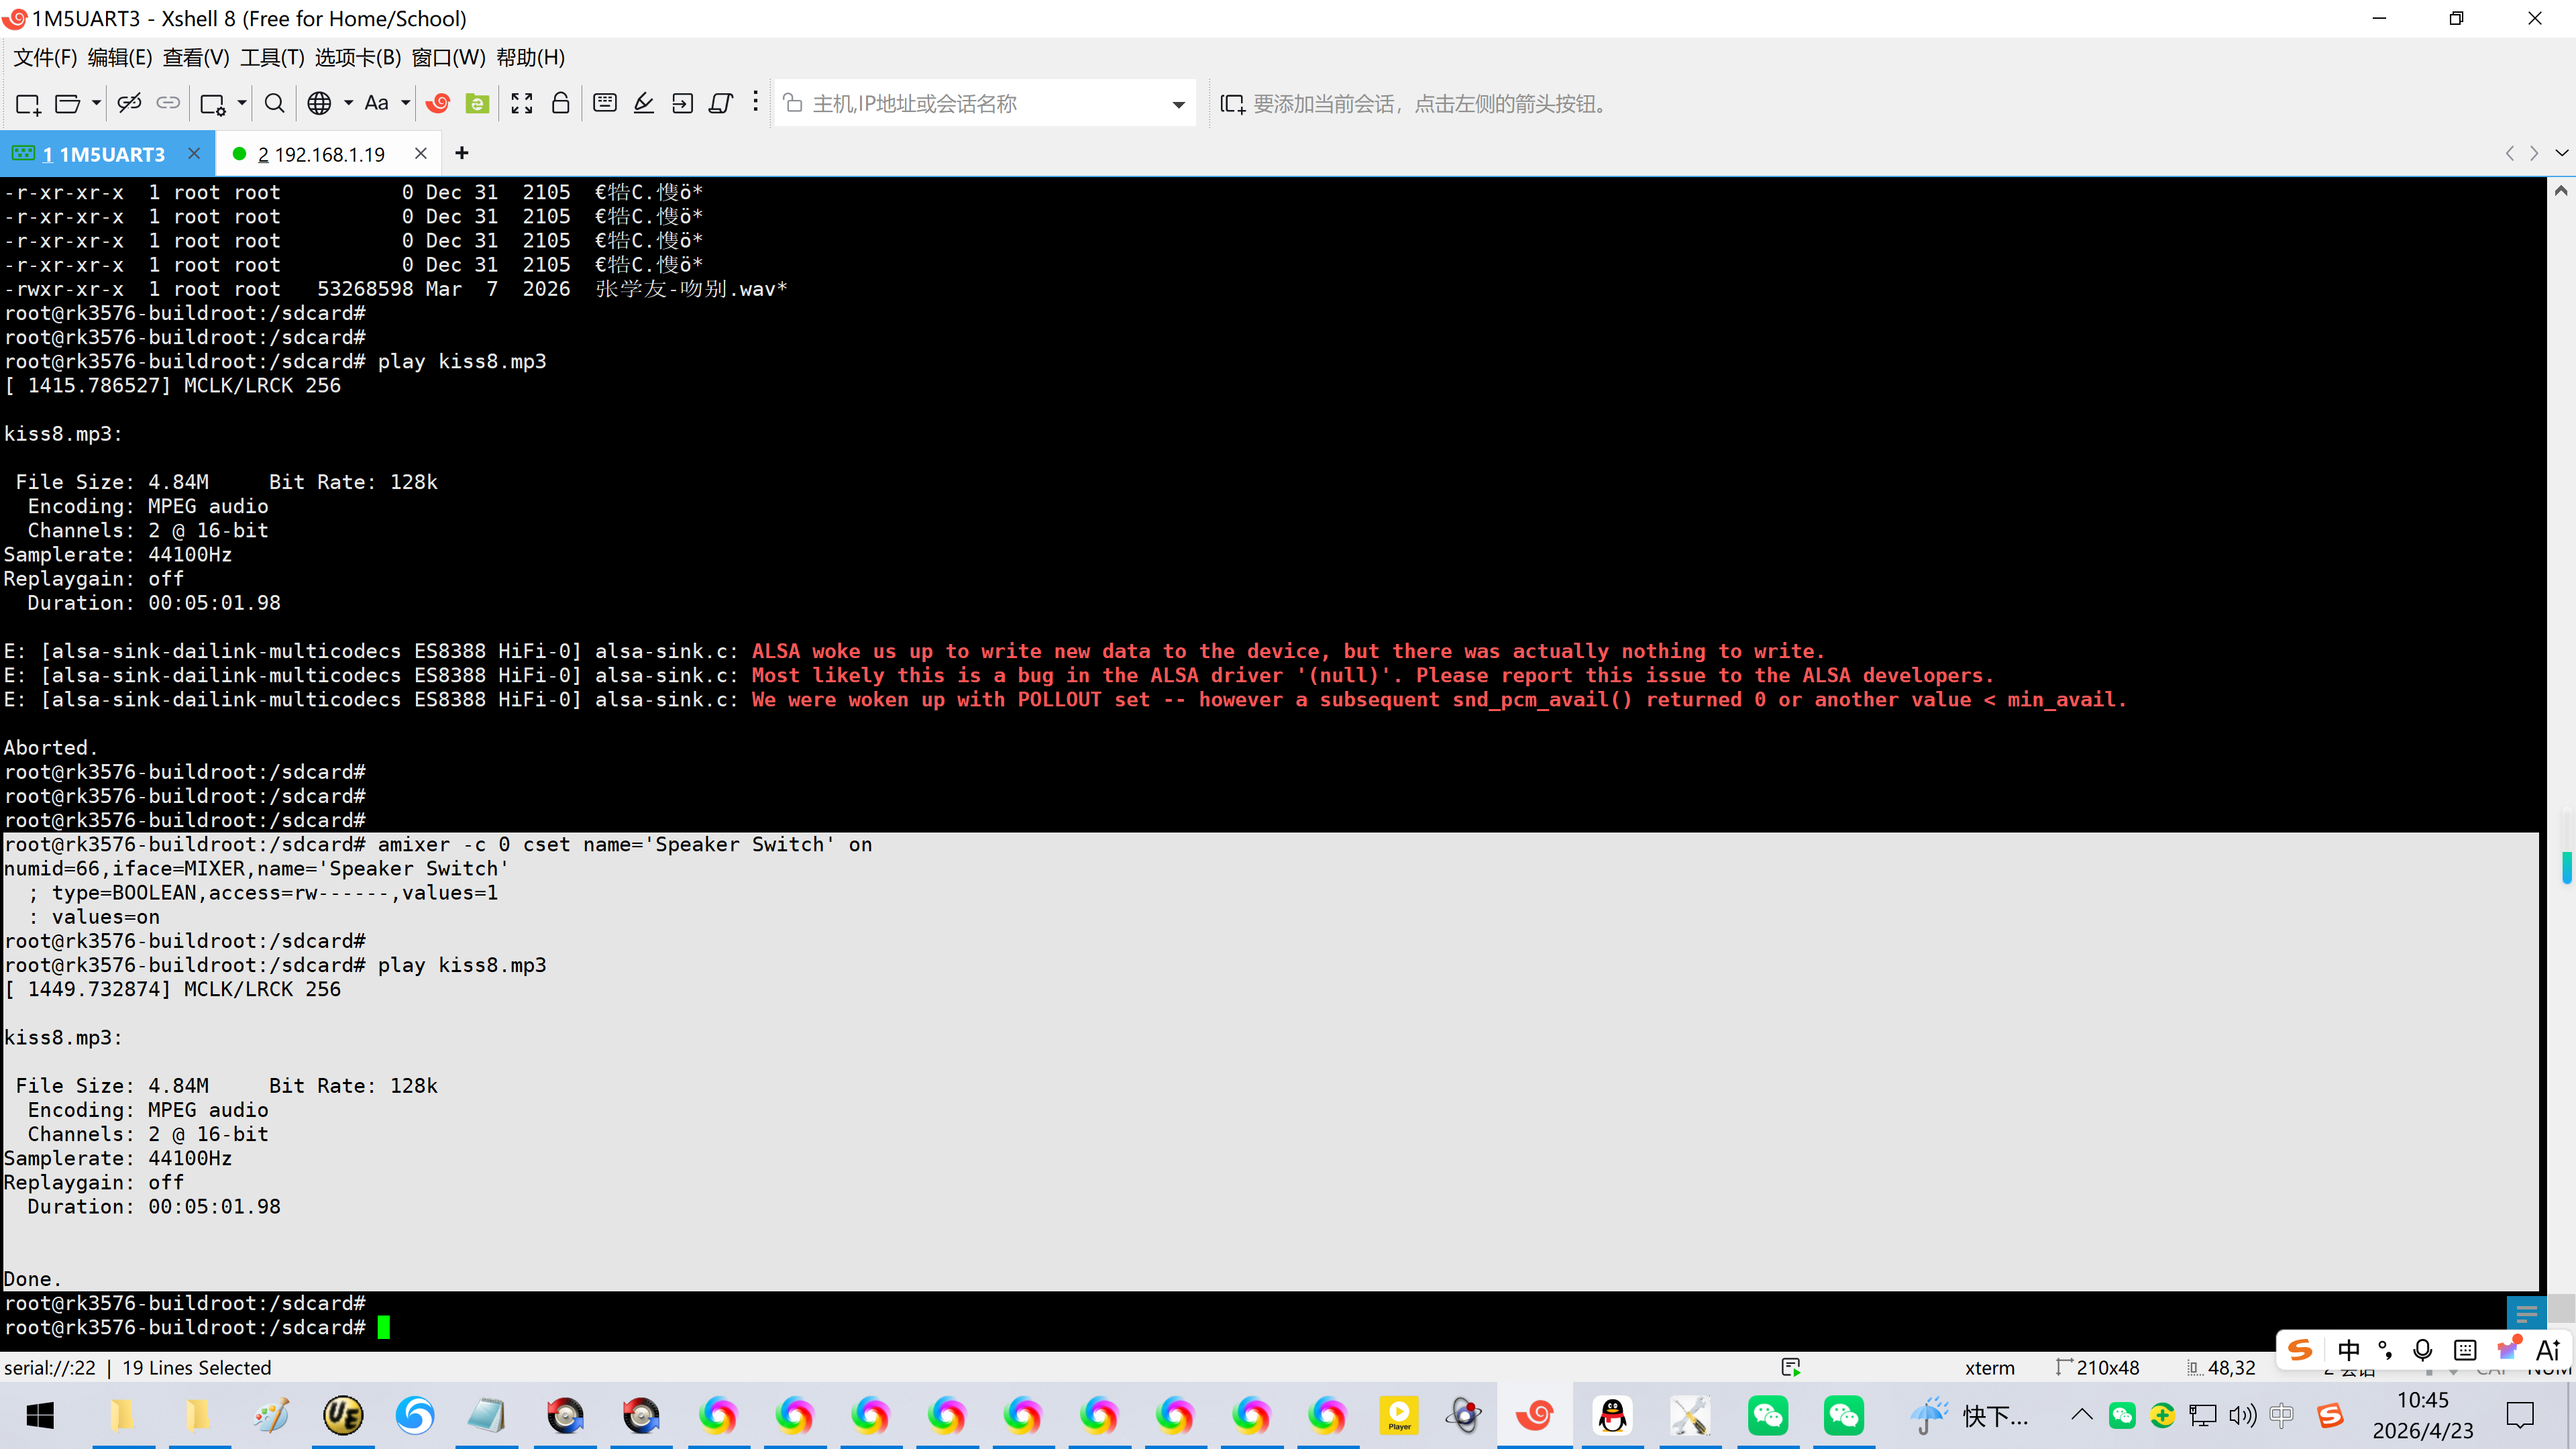Open the script scroll icon
The height and width of the screenshot is (1449, 2576).
coord(721,103)
